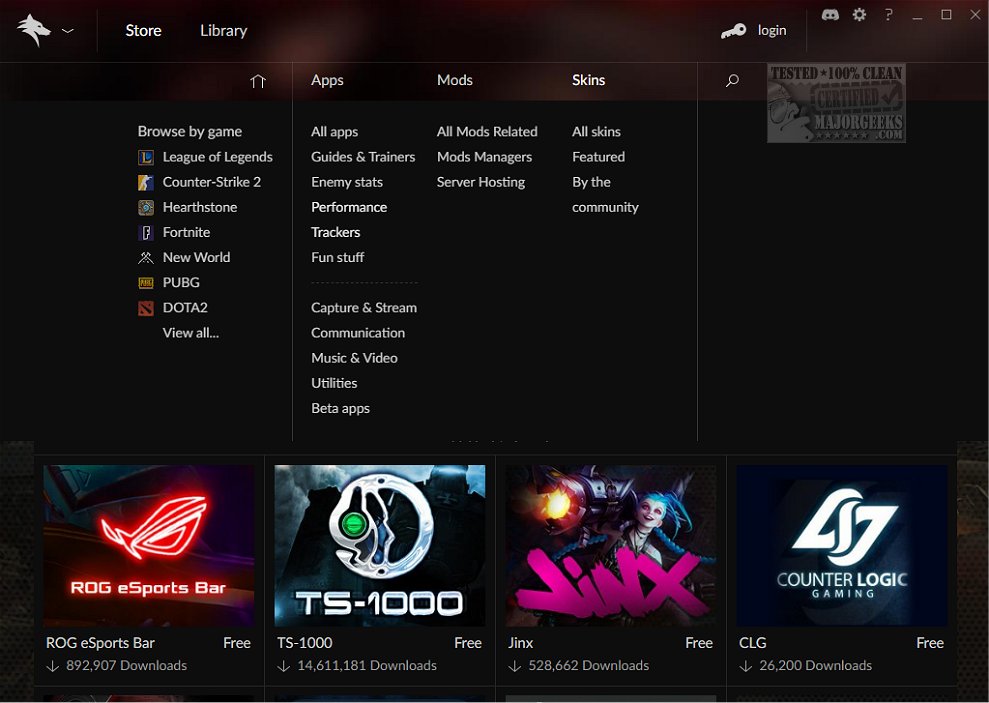Open All Mods Related
The width and height of the screenshot is (989, 703).
(x=487, y=132)
